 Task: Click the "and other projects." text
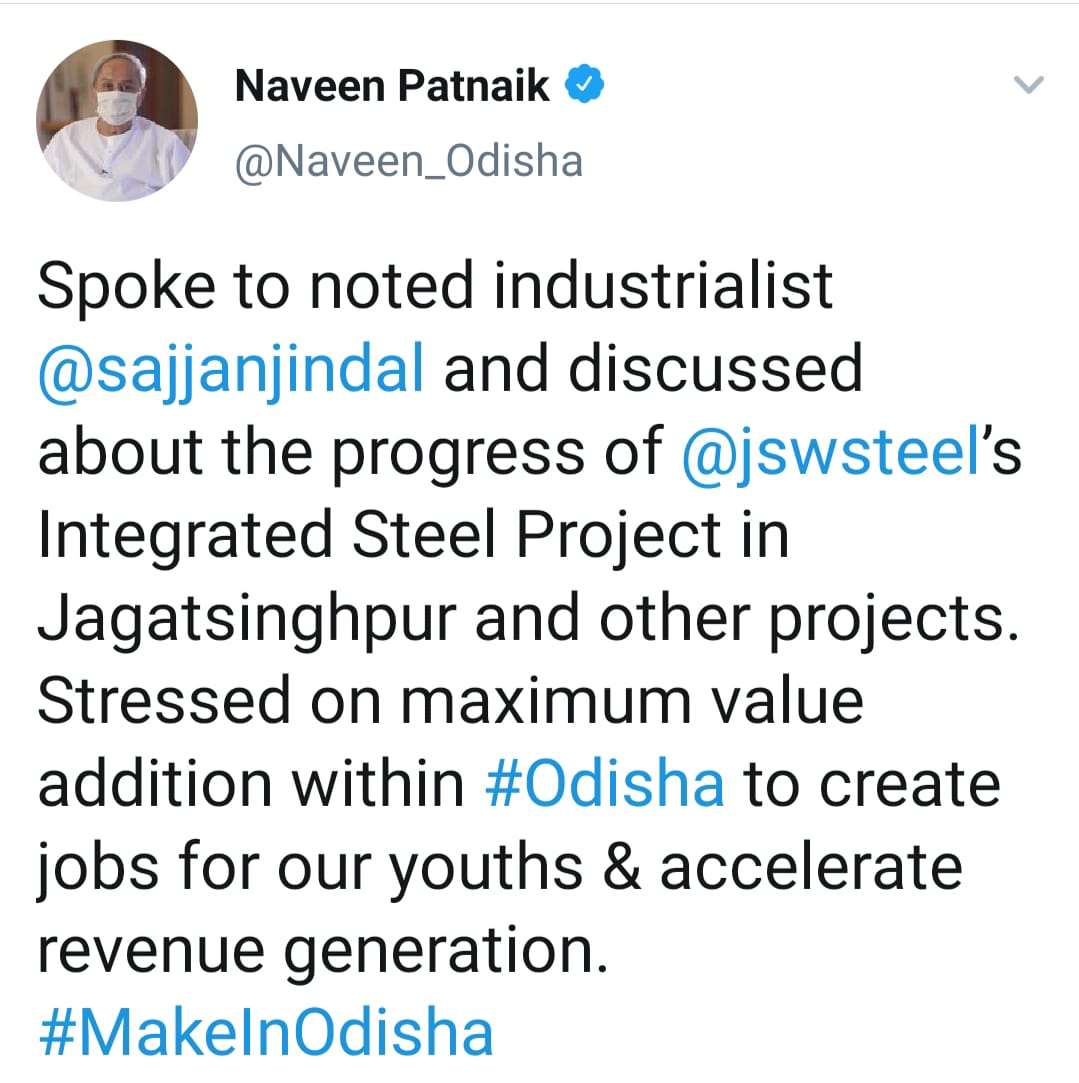tap(739, 618)
